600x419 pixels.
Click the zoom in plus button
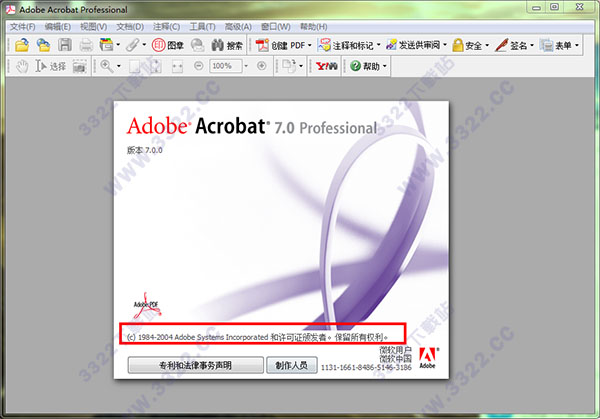[x=262, y=66]
